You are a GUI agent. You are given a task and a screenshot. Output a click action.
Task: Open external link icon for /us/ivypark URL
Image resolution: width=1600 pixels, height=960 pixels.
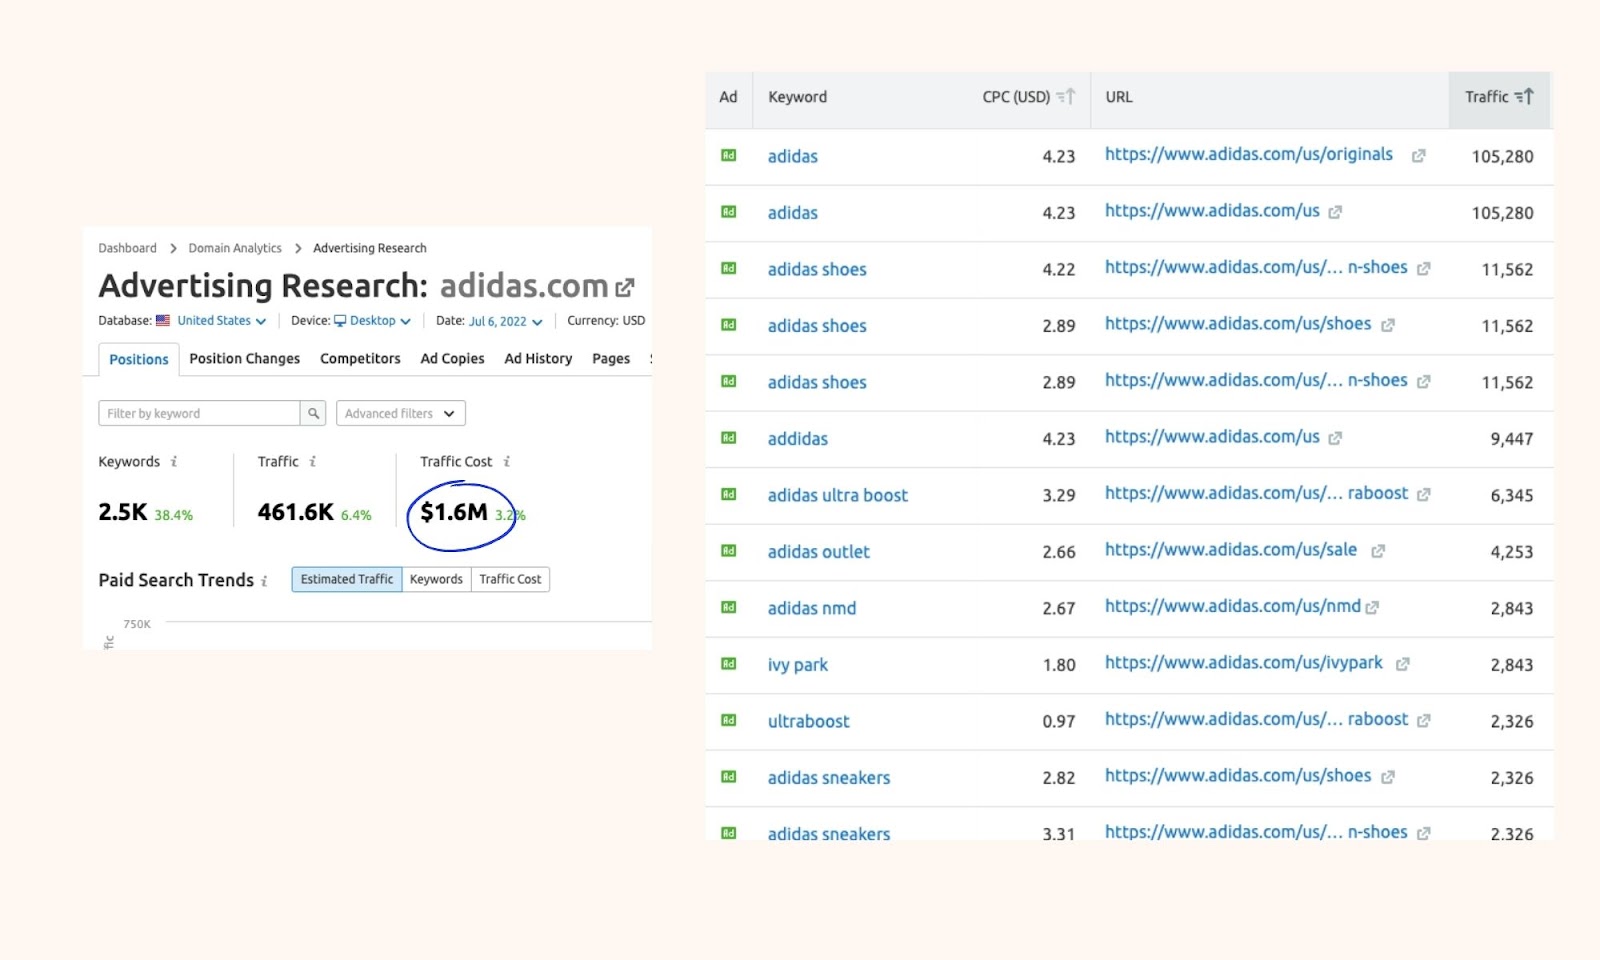click(x=1402, y=664)
